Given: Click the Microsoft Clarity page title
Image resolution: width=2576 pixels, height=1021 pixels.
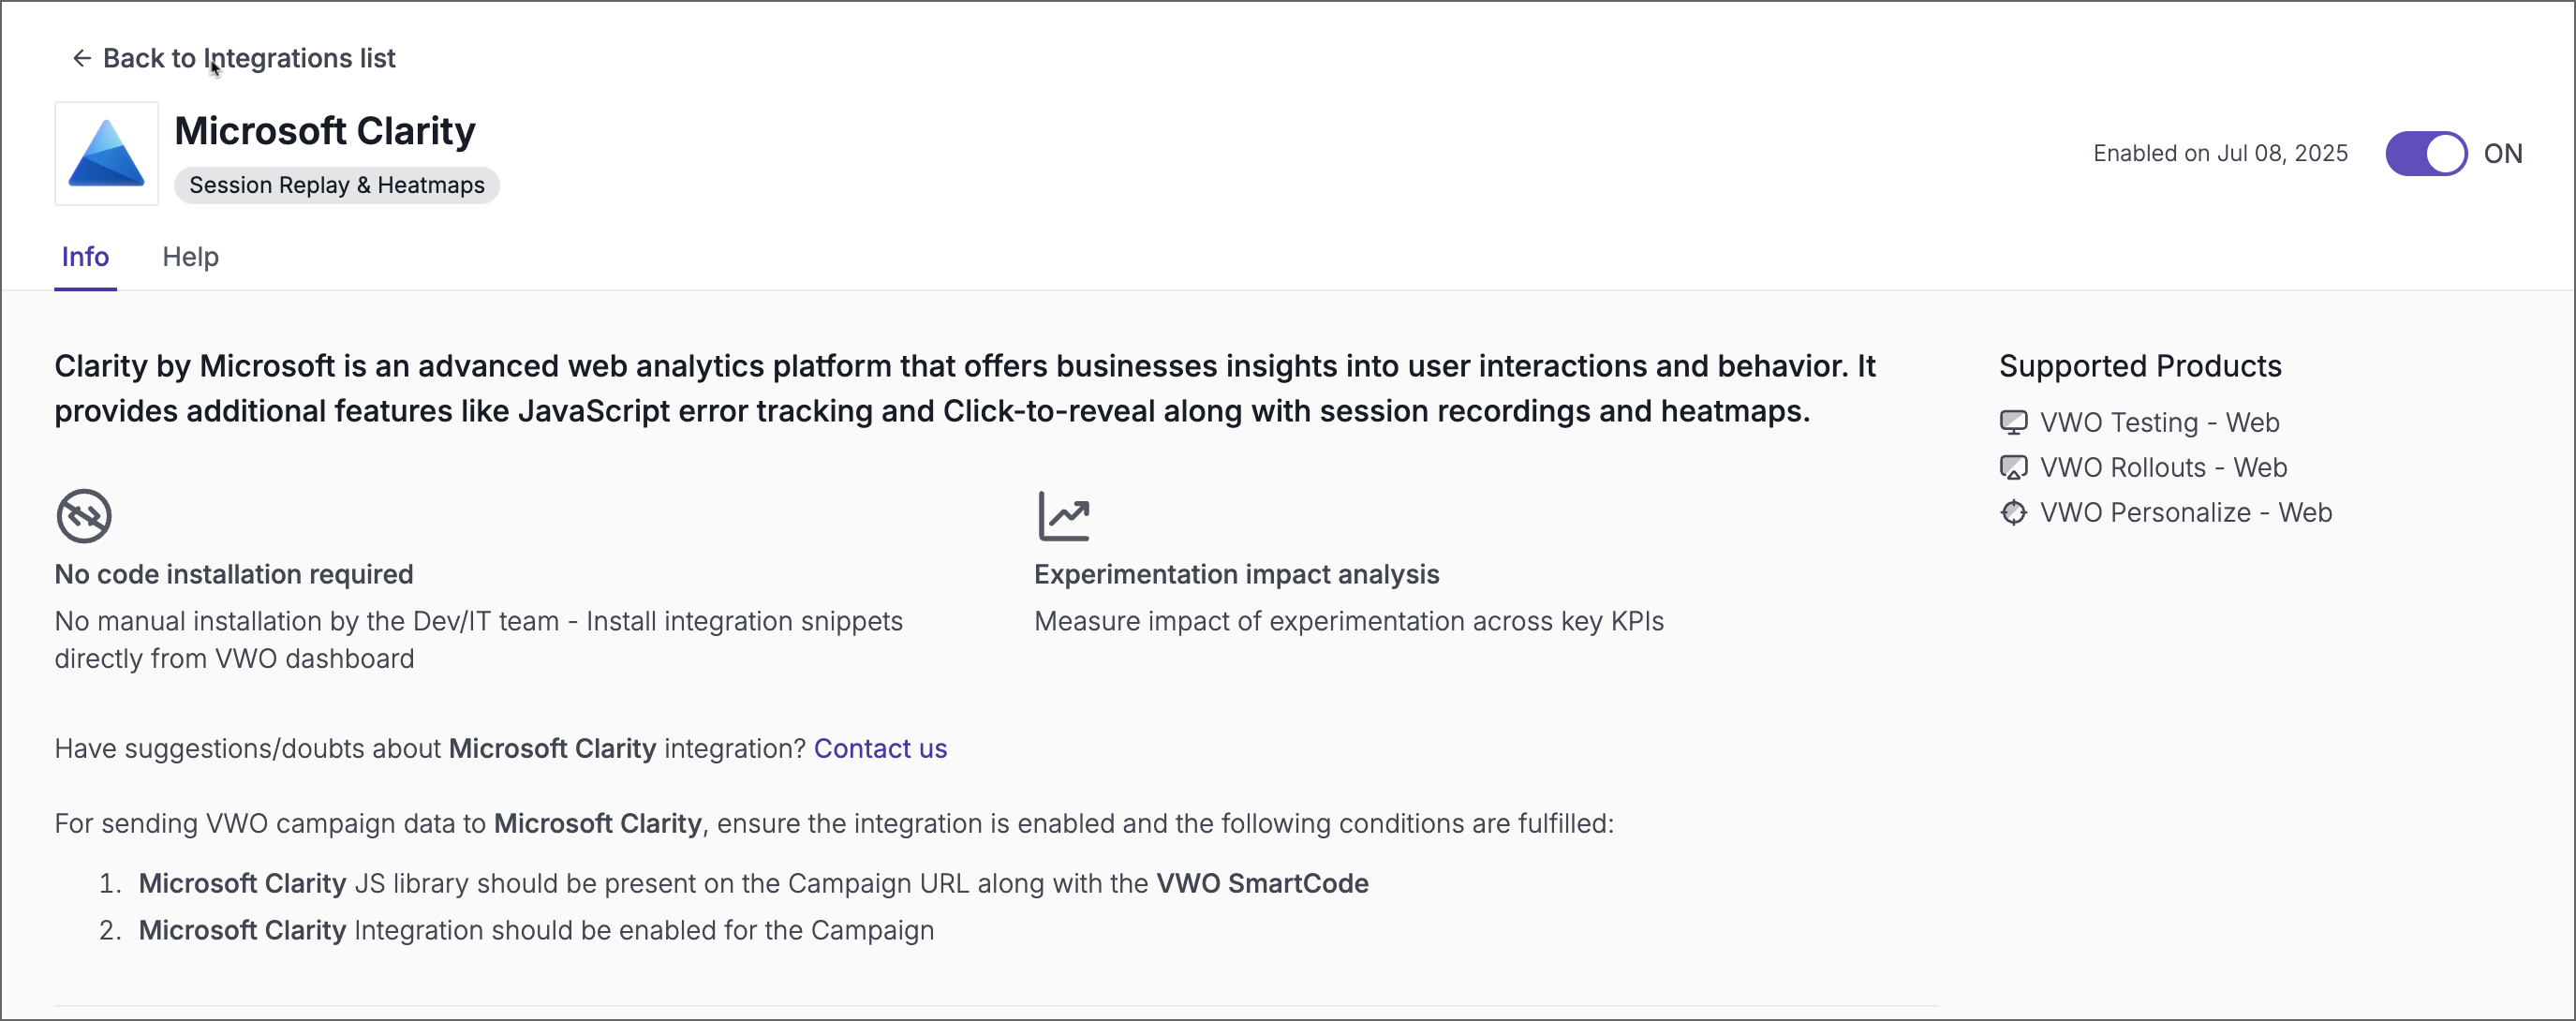Looking at the screenshot, I should point(325,131).
